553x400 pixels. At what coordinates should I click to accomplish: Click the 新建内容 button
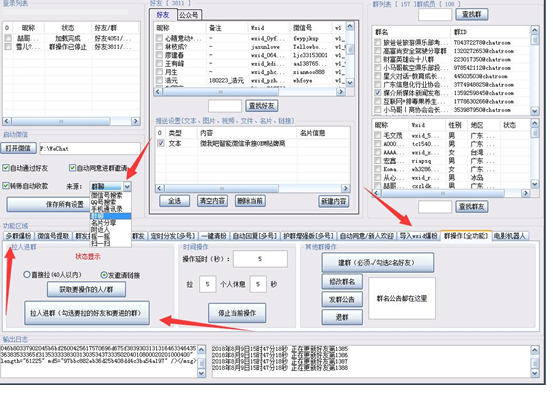[334, 201]
